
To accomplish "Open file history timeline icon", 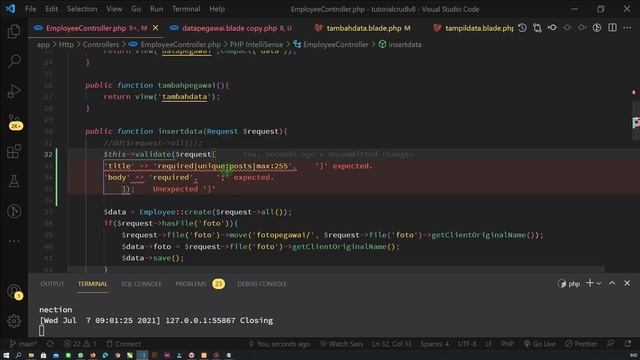I will point(522,28).
